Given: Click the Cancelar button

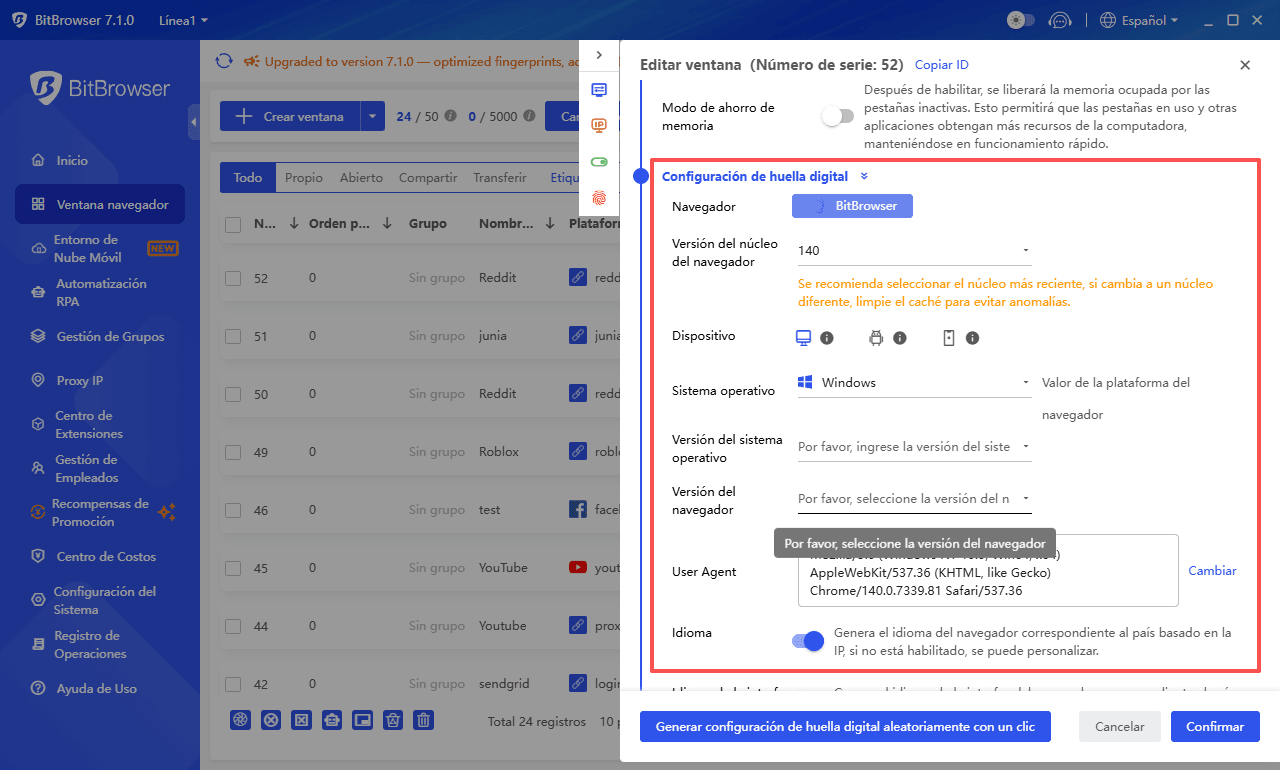Looking at the screenshot, I should 1119,727.
